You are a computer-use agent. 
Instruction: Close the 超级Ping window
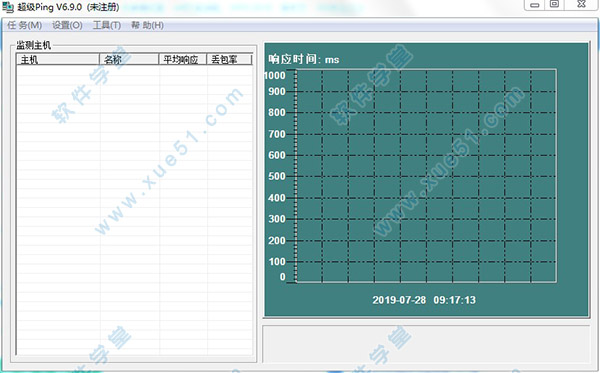coord(581,4)
